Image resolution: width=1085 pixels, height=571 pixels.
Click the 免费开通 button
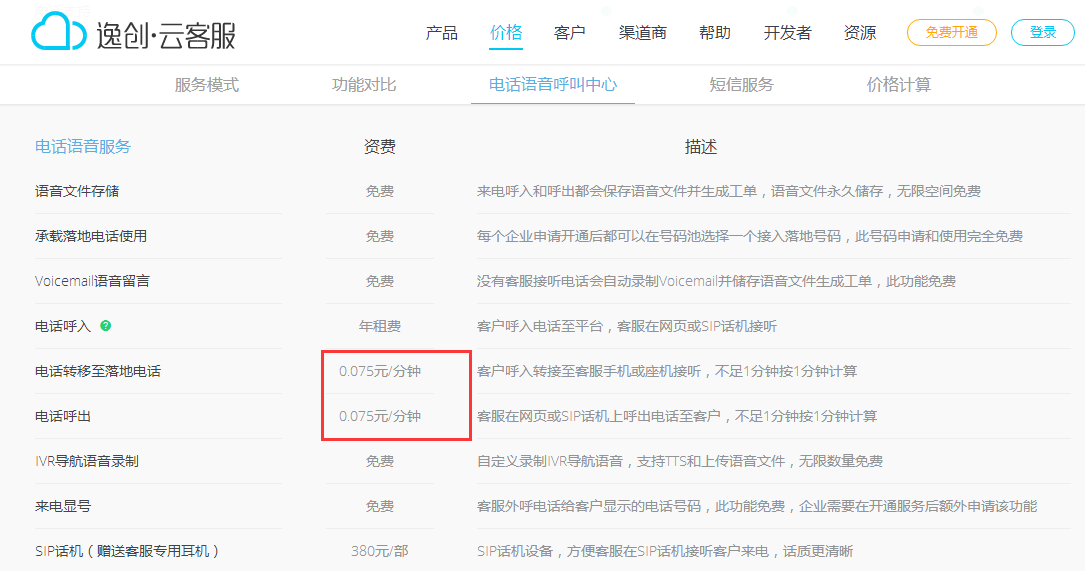951,33
